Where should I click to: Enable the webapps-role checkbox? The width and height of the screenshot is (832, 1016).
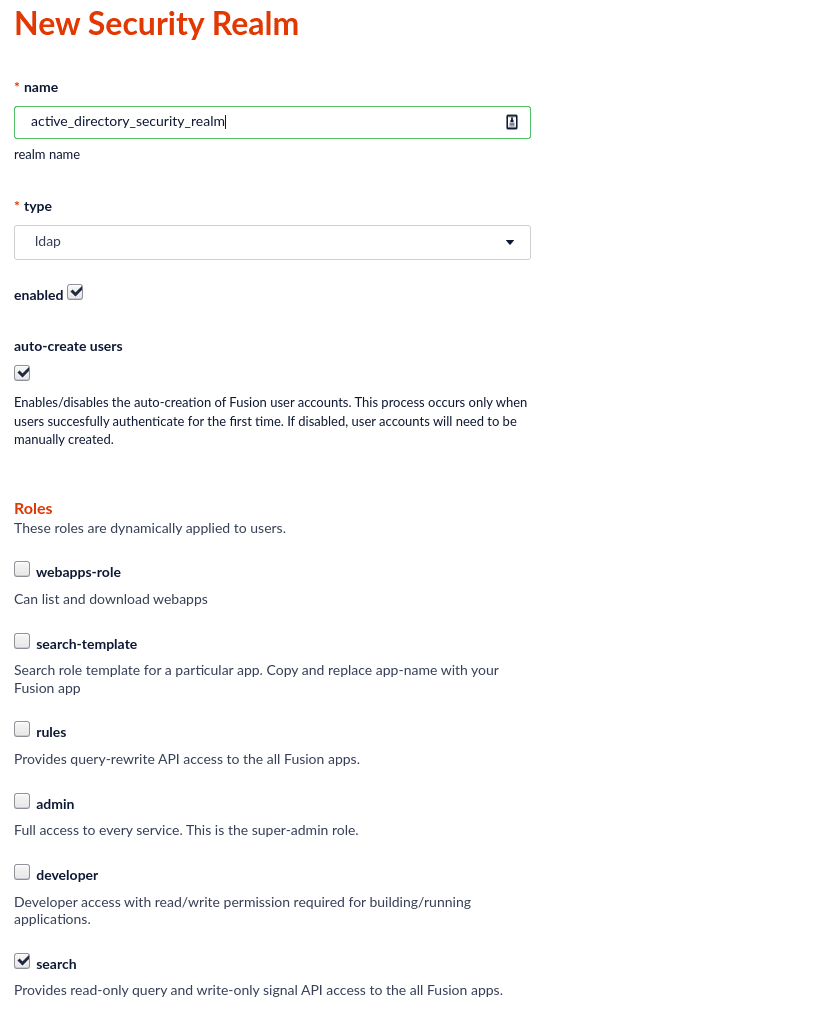coord(22,568)
